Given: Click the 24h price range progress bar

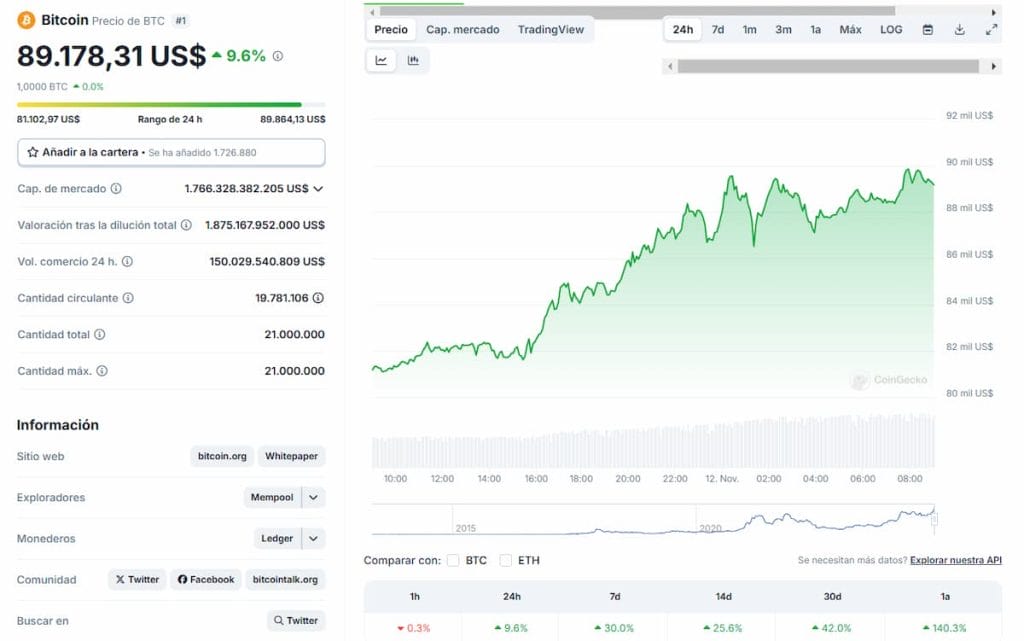Looking at the screenshot, I should 171,104.
